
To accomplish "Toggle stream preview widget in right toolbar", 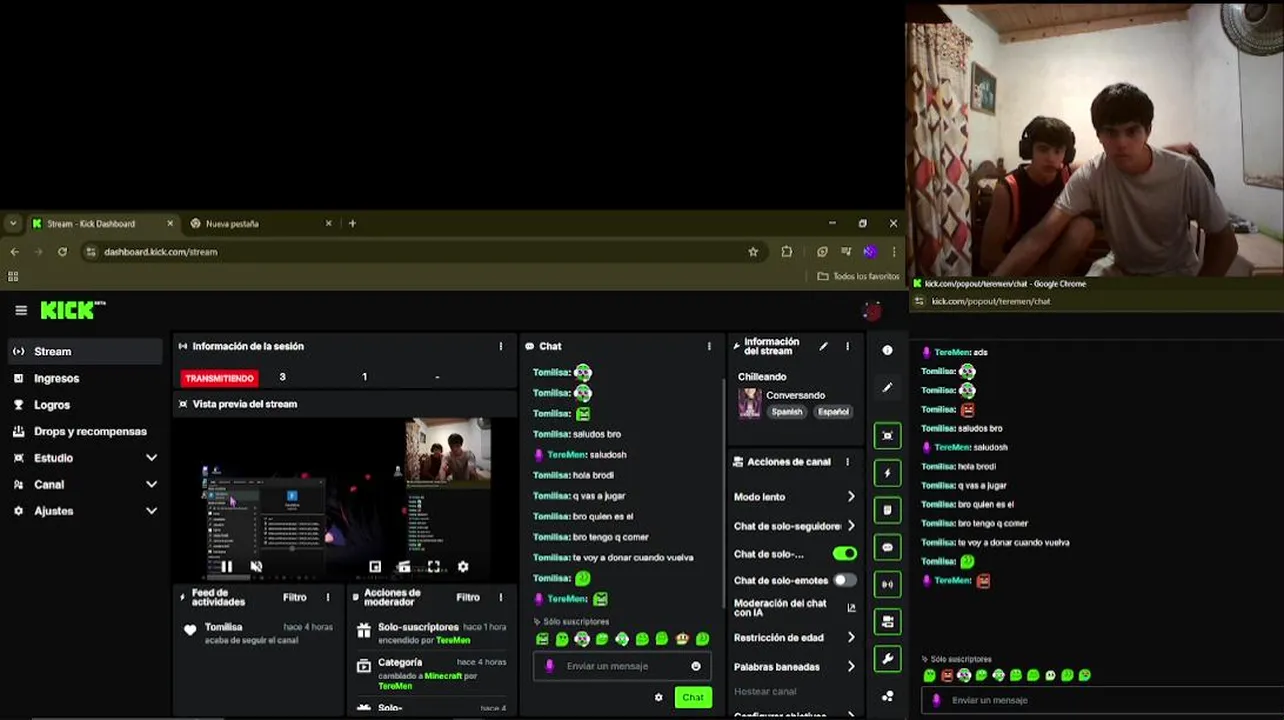I will [x=887, y=435].
